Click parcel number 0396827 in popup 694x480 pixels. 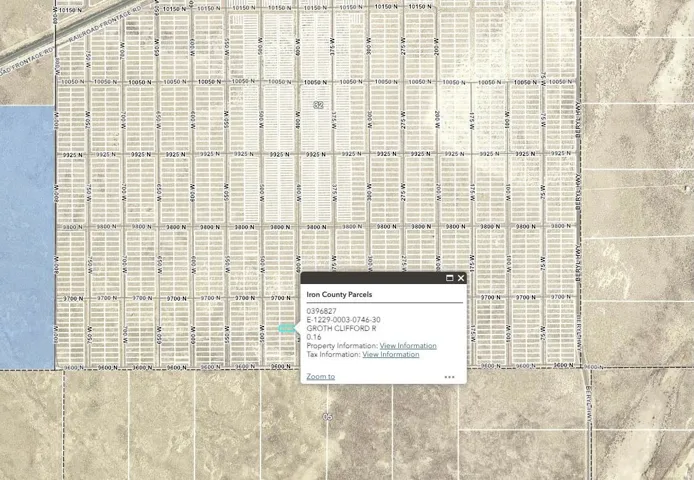click(x=321, y=311)
